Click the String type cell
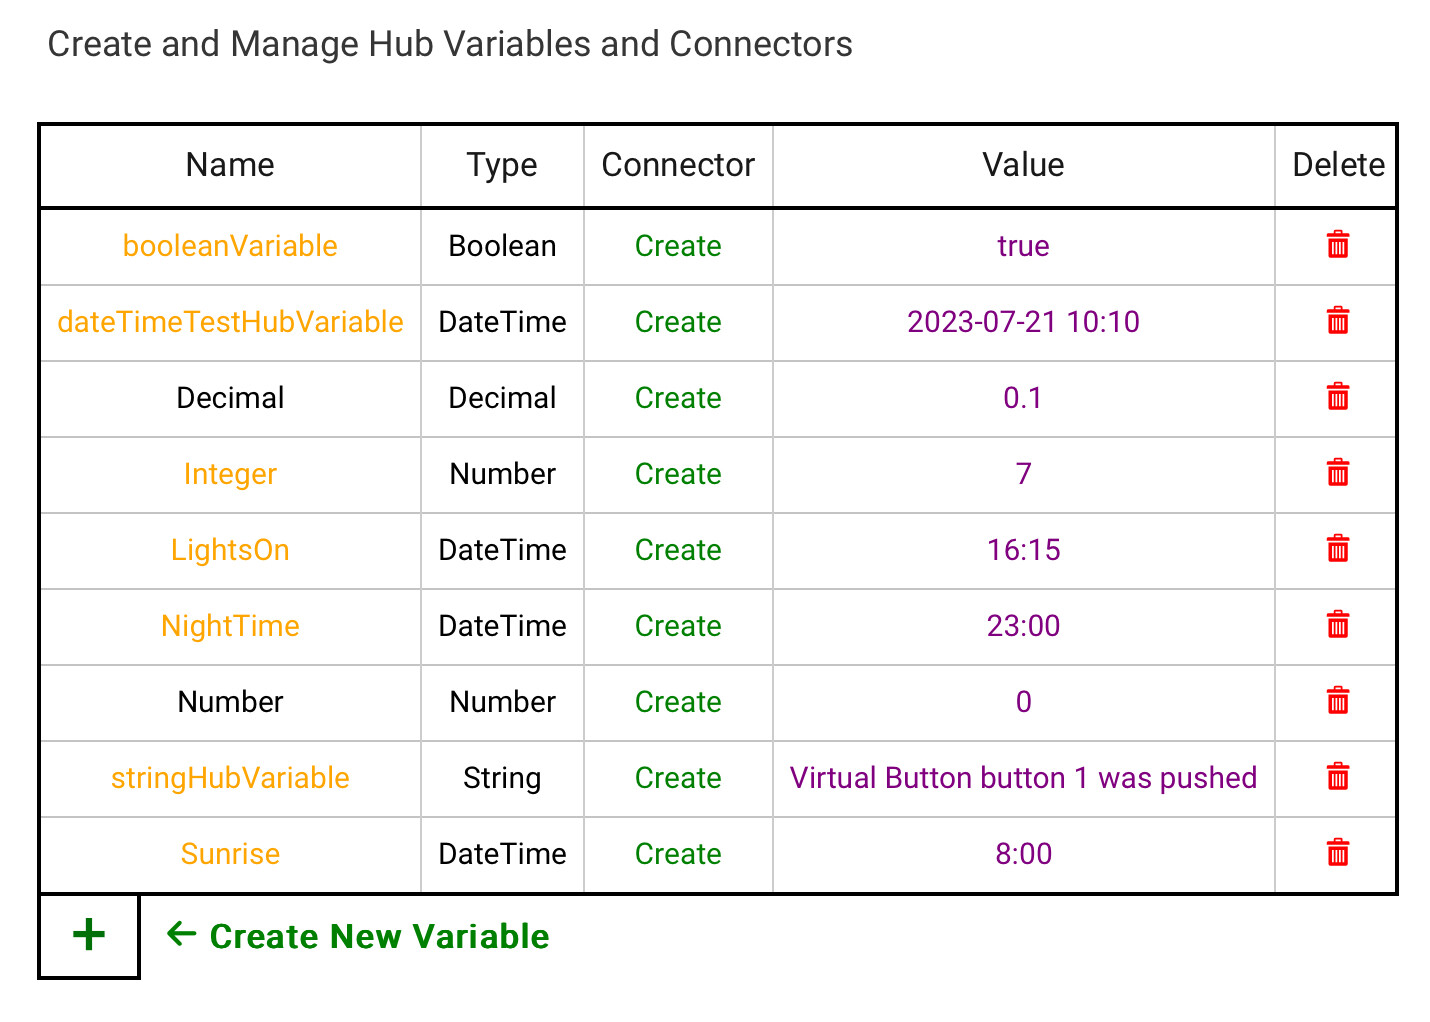The width and height of the screenshot is (1430, 1022). pyautogui.click(x=502, y=778)
